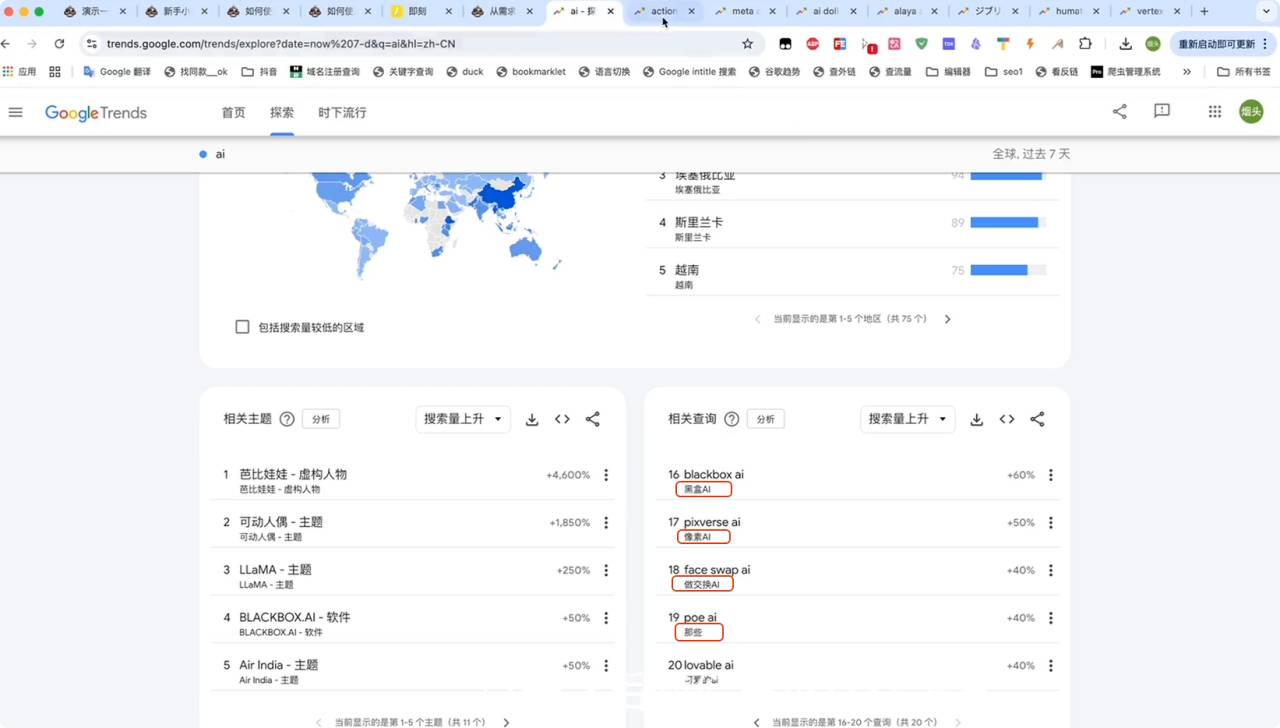Viewport: 1280px width, 728px height.
Task: Click 分析 button in 相关主题
Action: pyautogui.click(x=321, y=419)
